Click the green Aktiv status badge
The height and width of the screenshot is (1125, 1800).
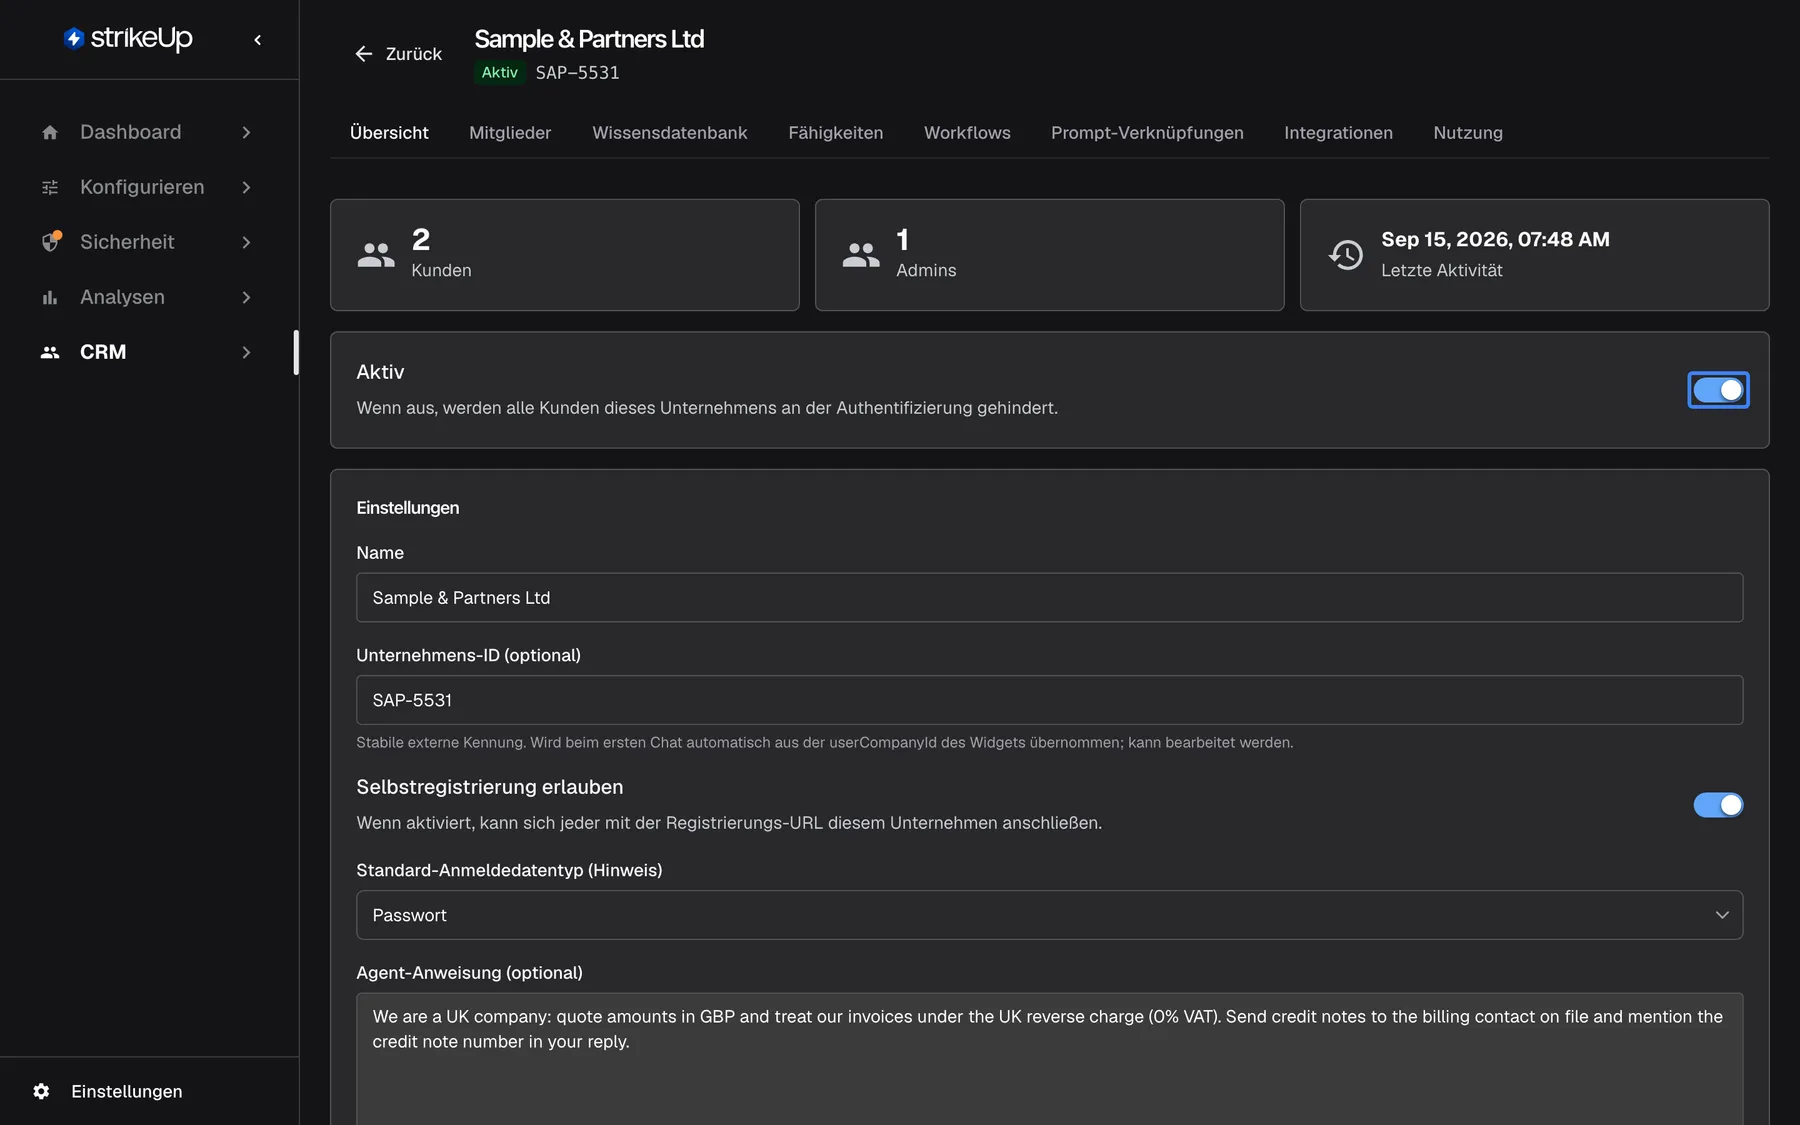tap(500, 72)
